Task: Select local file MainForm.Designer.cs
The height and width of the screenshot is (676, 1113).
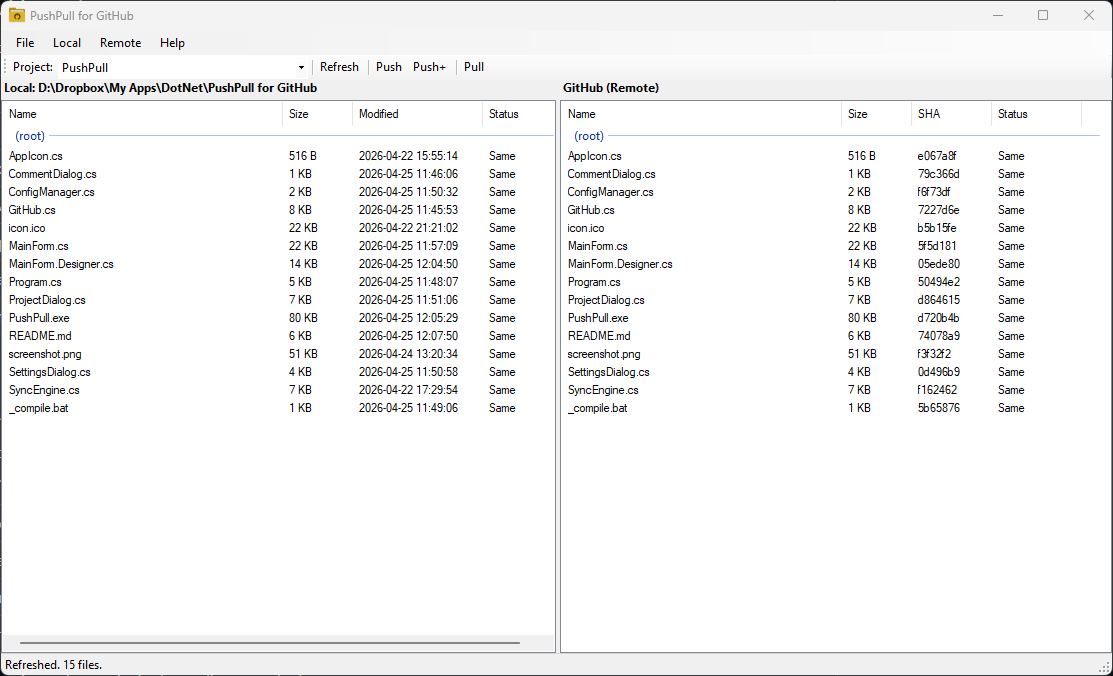Action: coord(61,264)
